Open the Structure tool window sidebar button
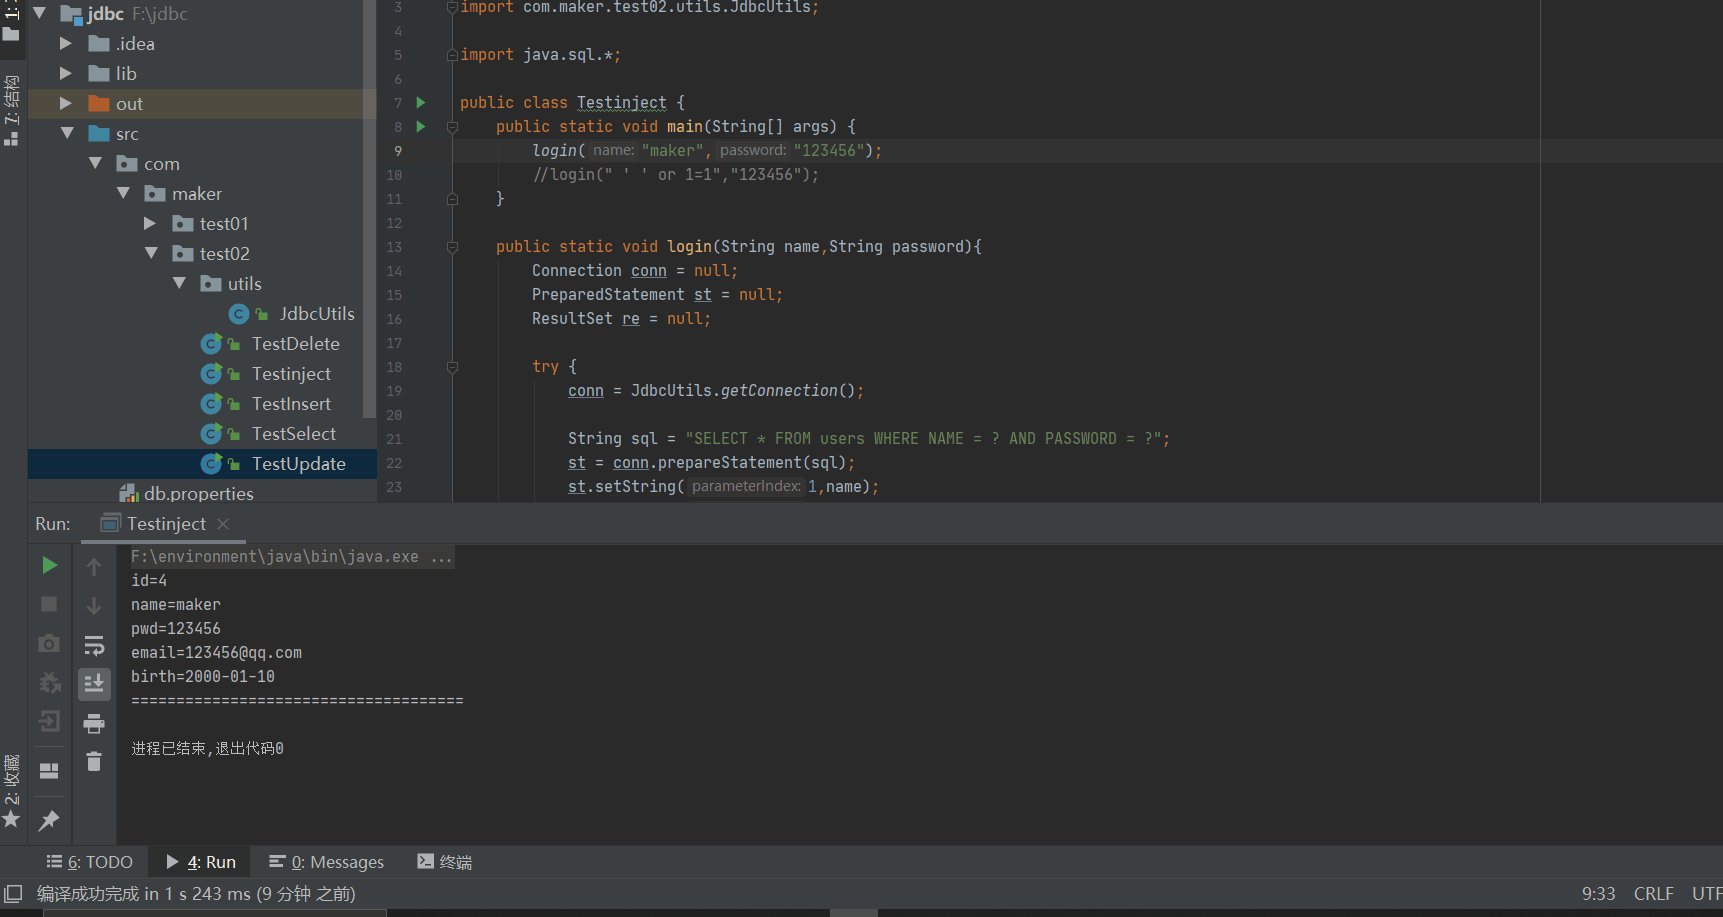The image size is (1723, 917). [x=12, y=110]
